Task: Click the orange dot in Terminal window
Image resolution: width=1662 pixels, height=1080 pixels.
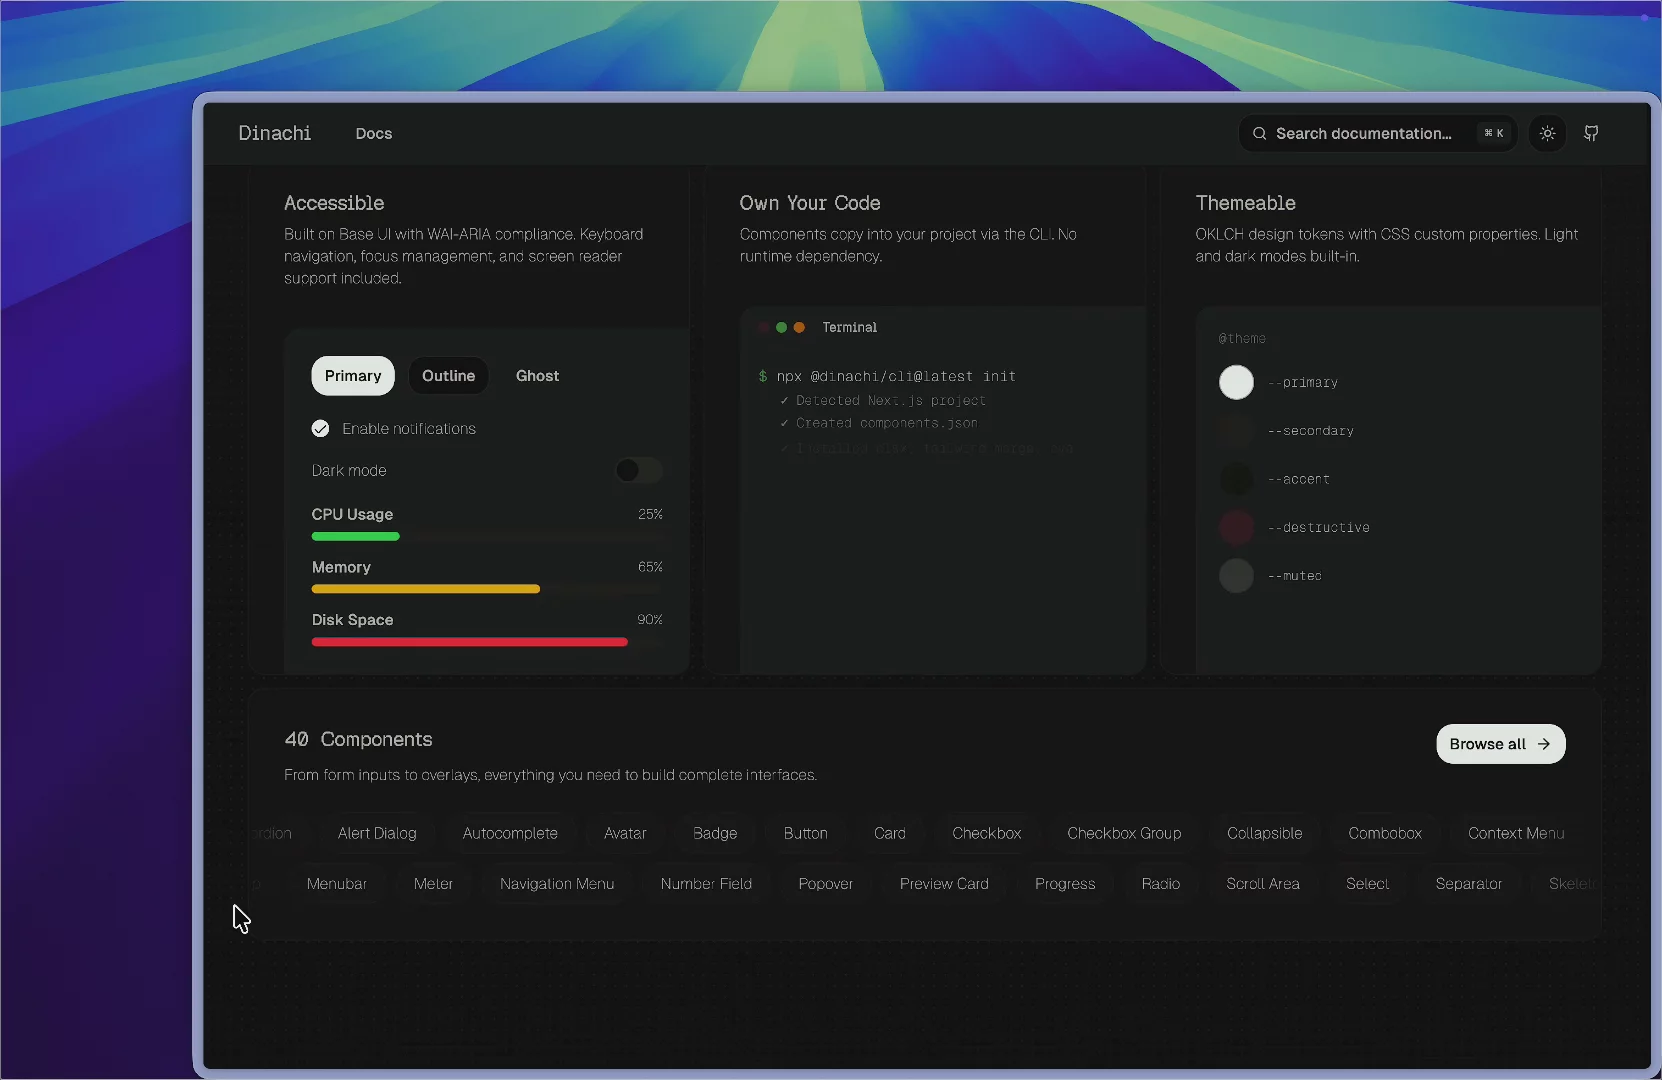Action: [799, 327]
